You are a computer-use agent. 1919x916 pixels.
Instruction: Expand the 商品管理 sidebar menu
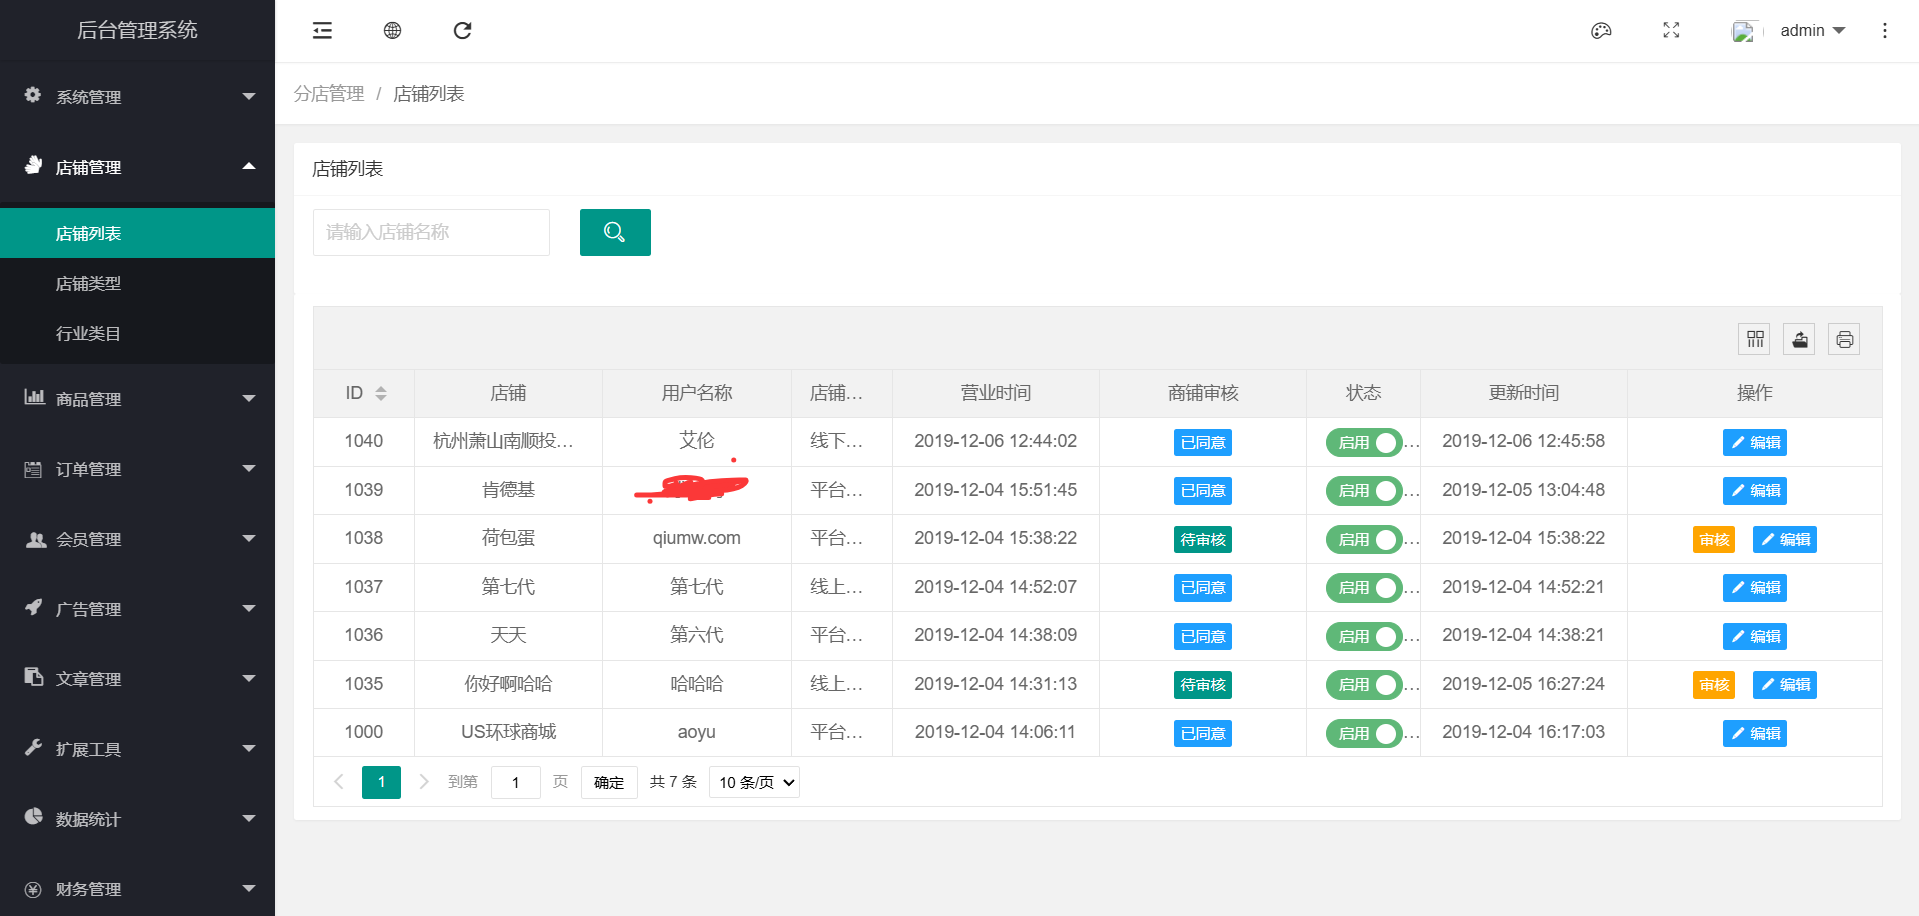137,399
